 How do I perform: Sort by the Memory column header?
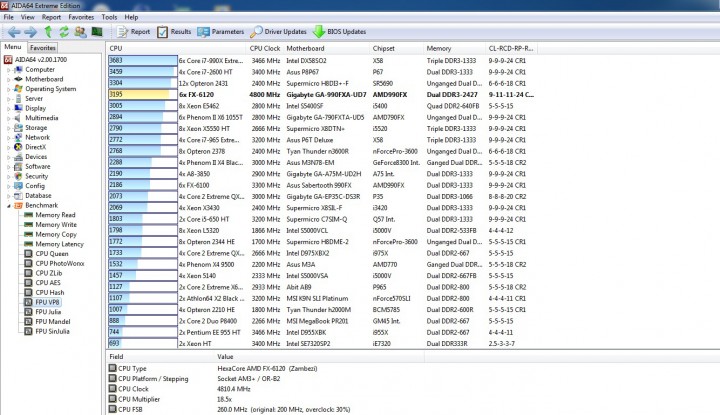pos(454,48)
